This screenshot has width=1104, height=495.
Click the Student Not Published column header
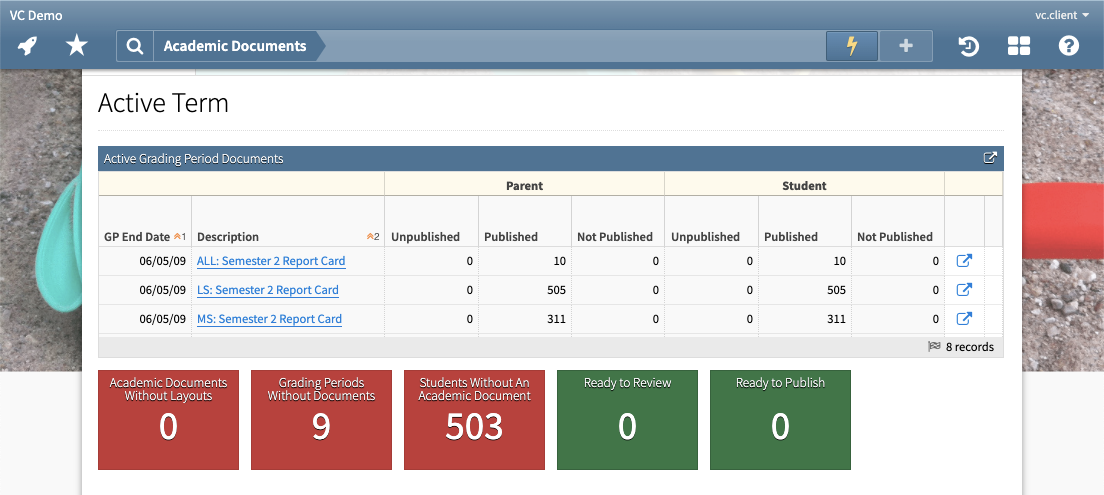(898, 221)
